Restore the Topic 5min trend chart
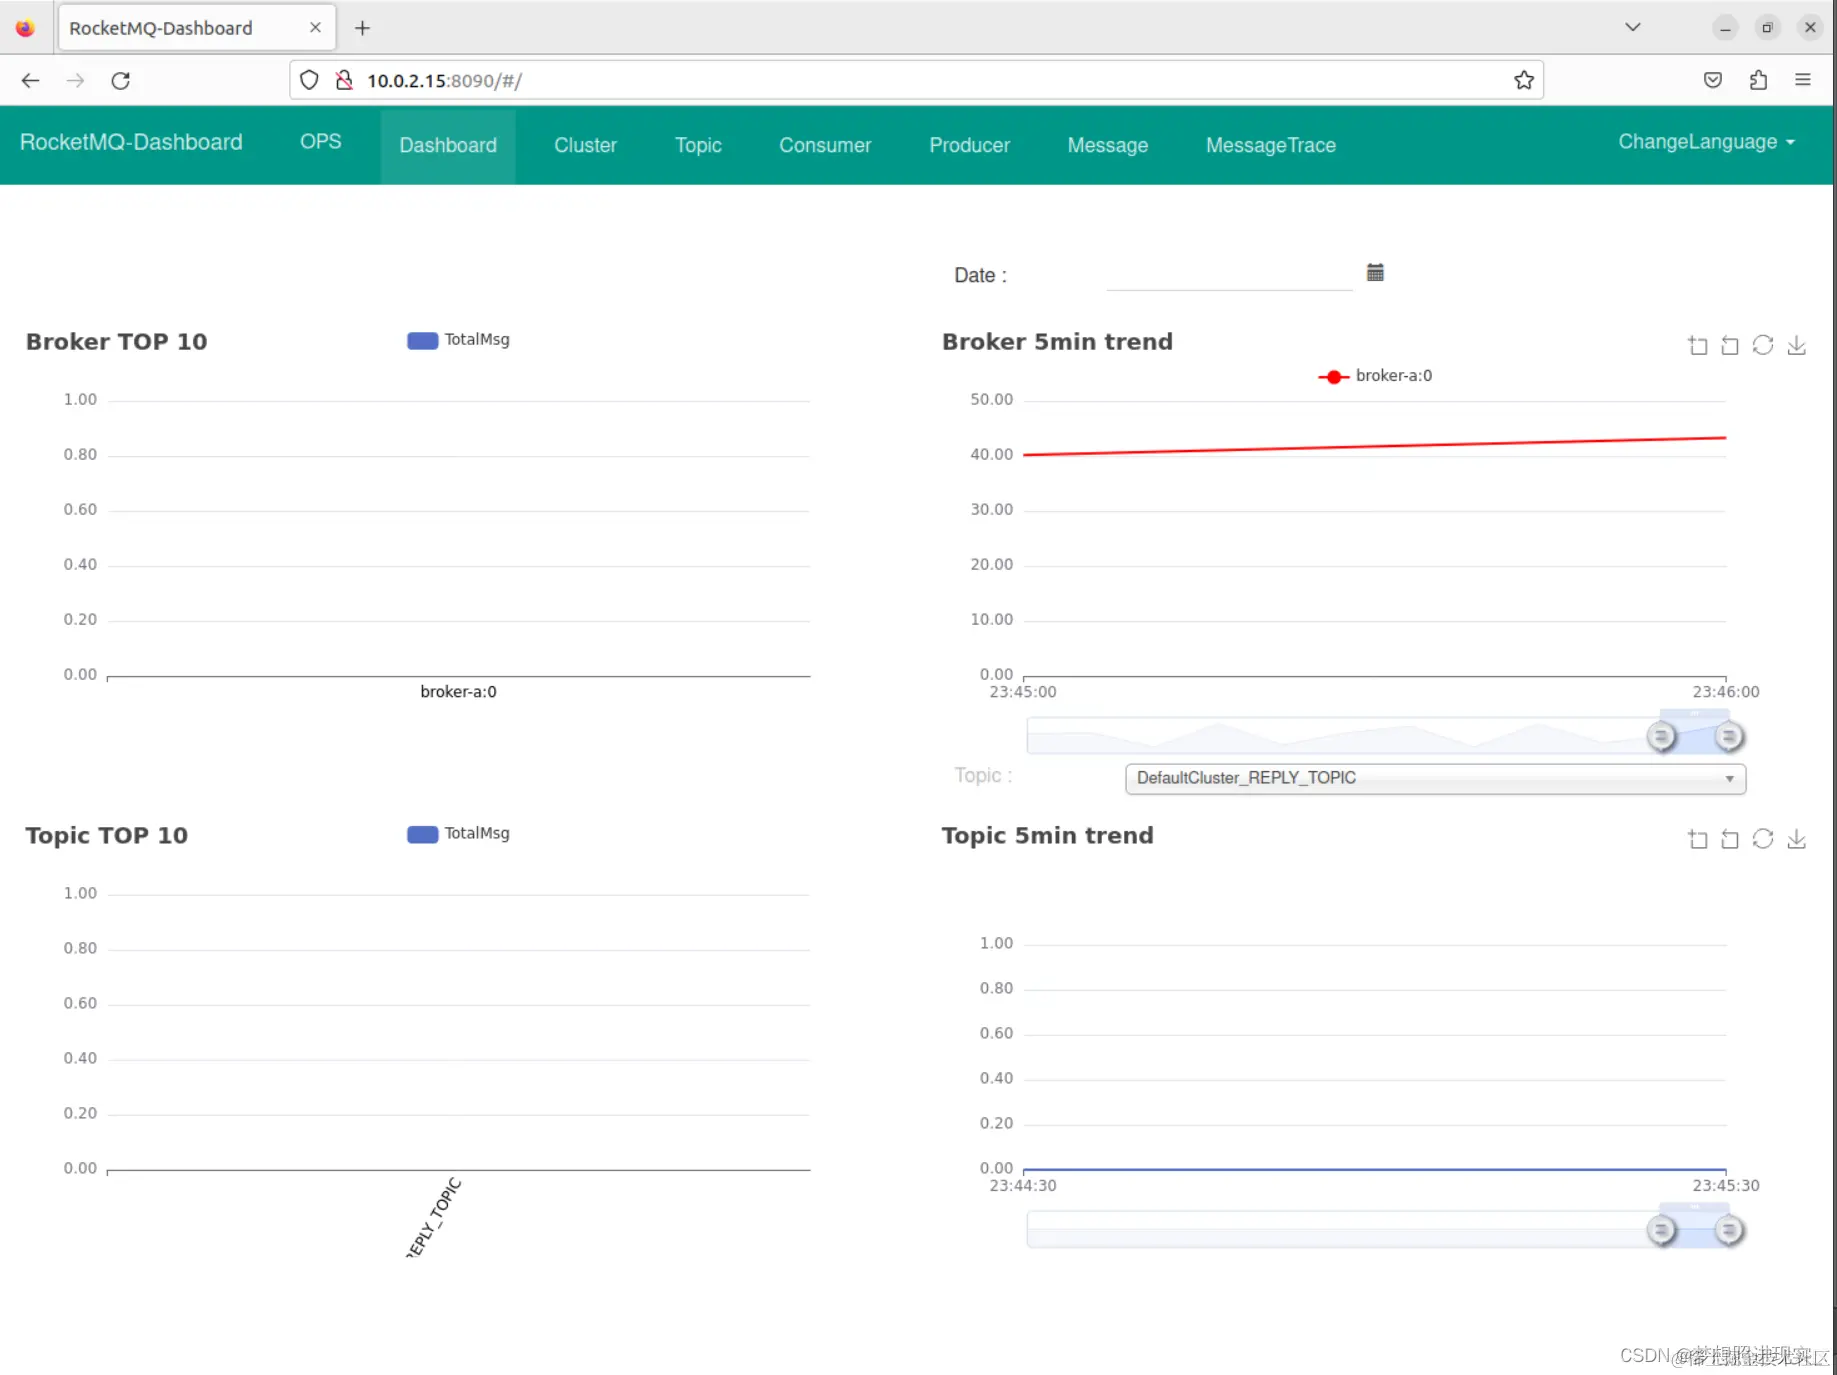 1763,839
